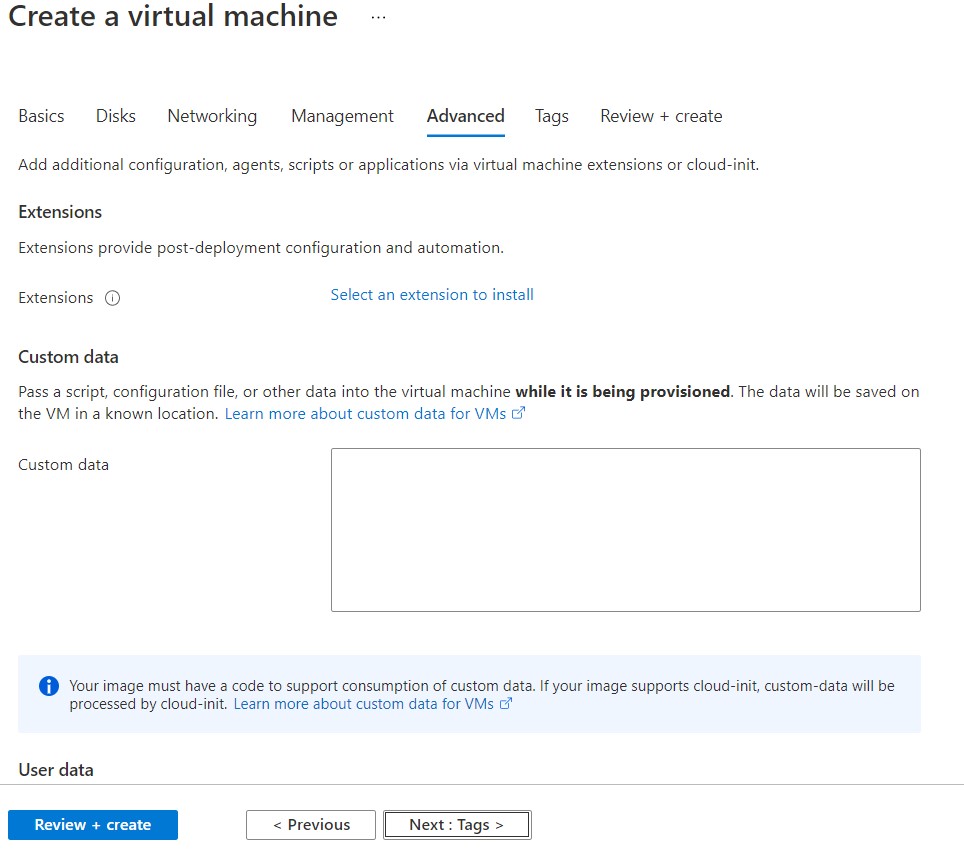This screenshot has width=964, height=854.
Task: Click the Advanced tab
Action: [x=465, y=116]
